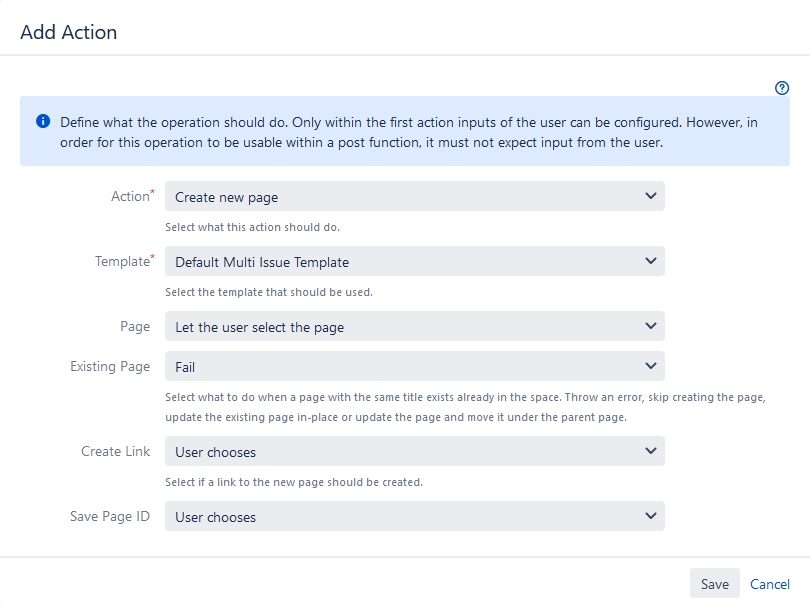Click the chevron arrow of Existing Page field
This screenshot has height=607, width=810.
(x=651, y=366)
